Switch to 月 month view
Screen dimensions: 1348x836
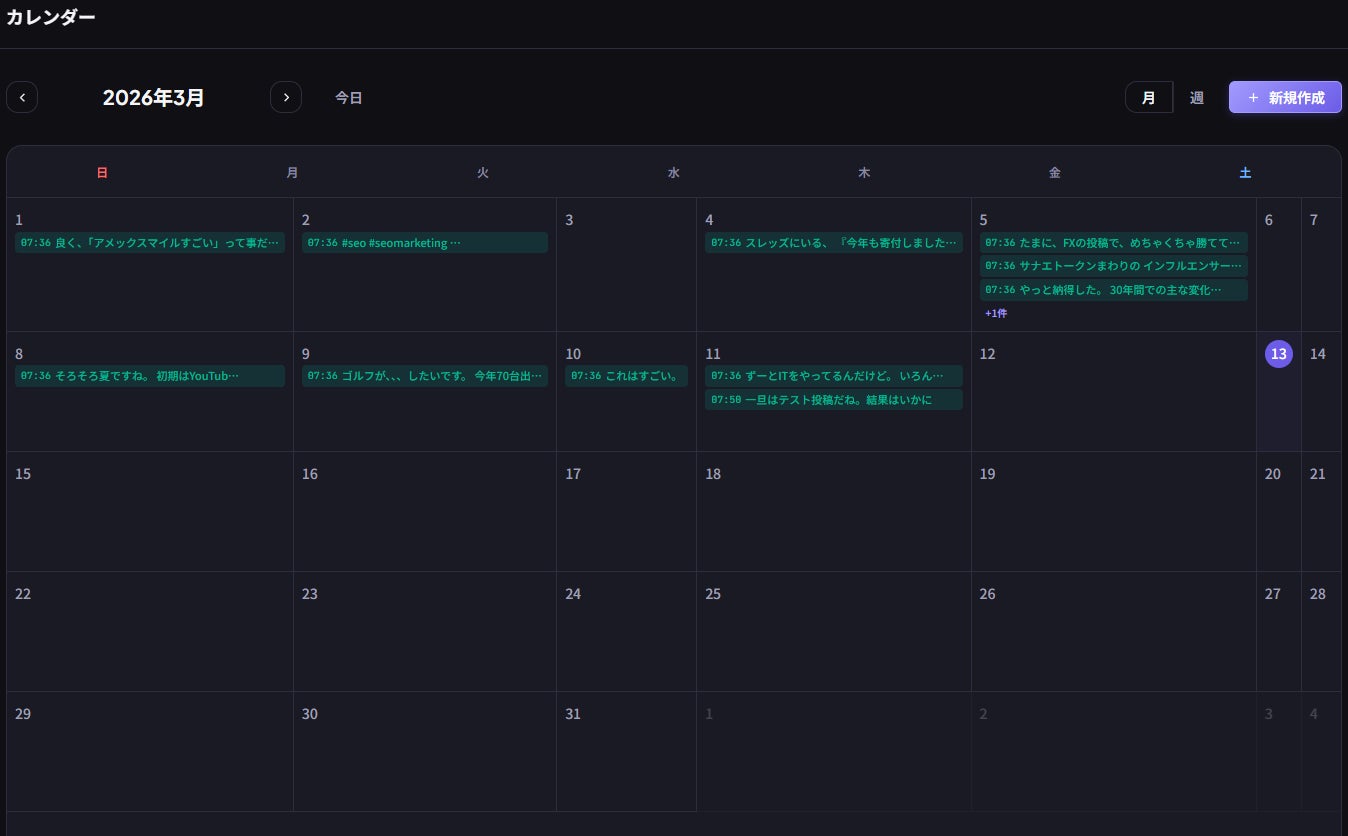pyautogui.click(x=1149, y=97)
